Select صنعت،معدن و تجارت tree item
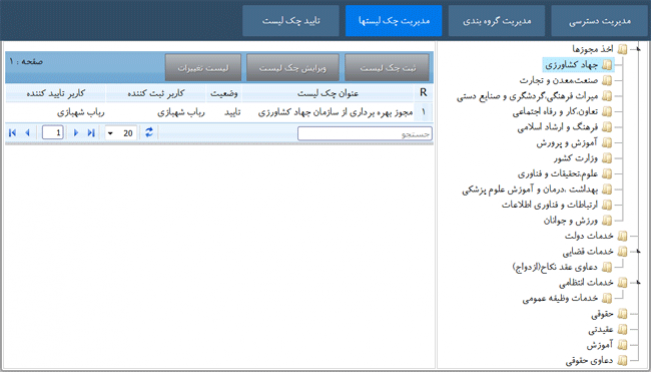Image resolution: width=651 pixels, height=372 pixels. pos(558,81)
